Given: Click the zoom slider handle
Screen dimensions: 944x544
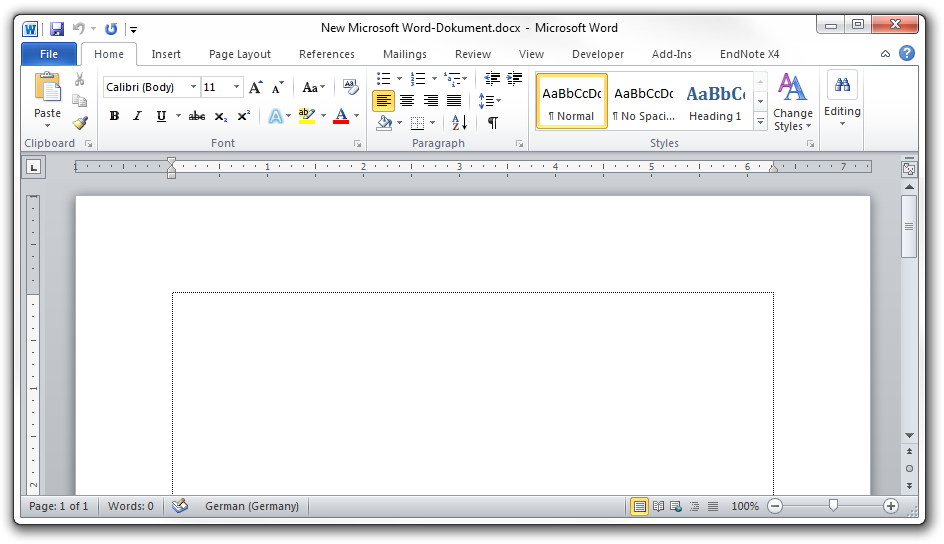Looking at the screenshot, I should 833,506.
